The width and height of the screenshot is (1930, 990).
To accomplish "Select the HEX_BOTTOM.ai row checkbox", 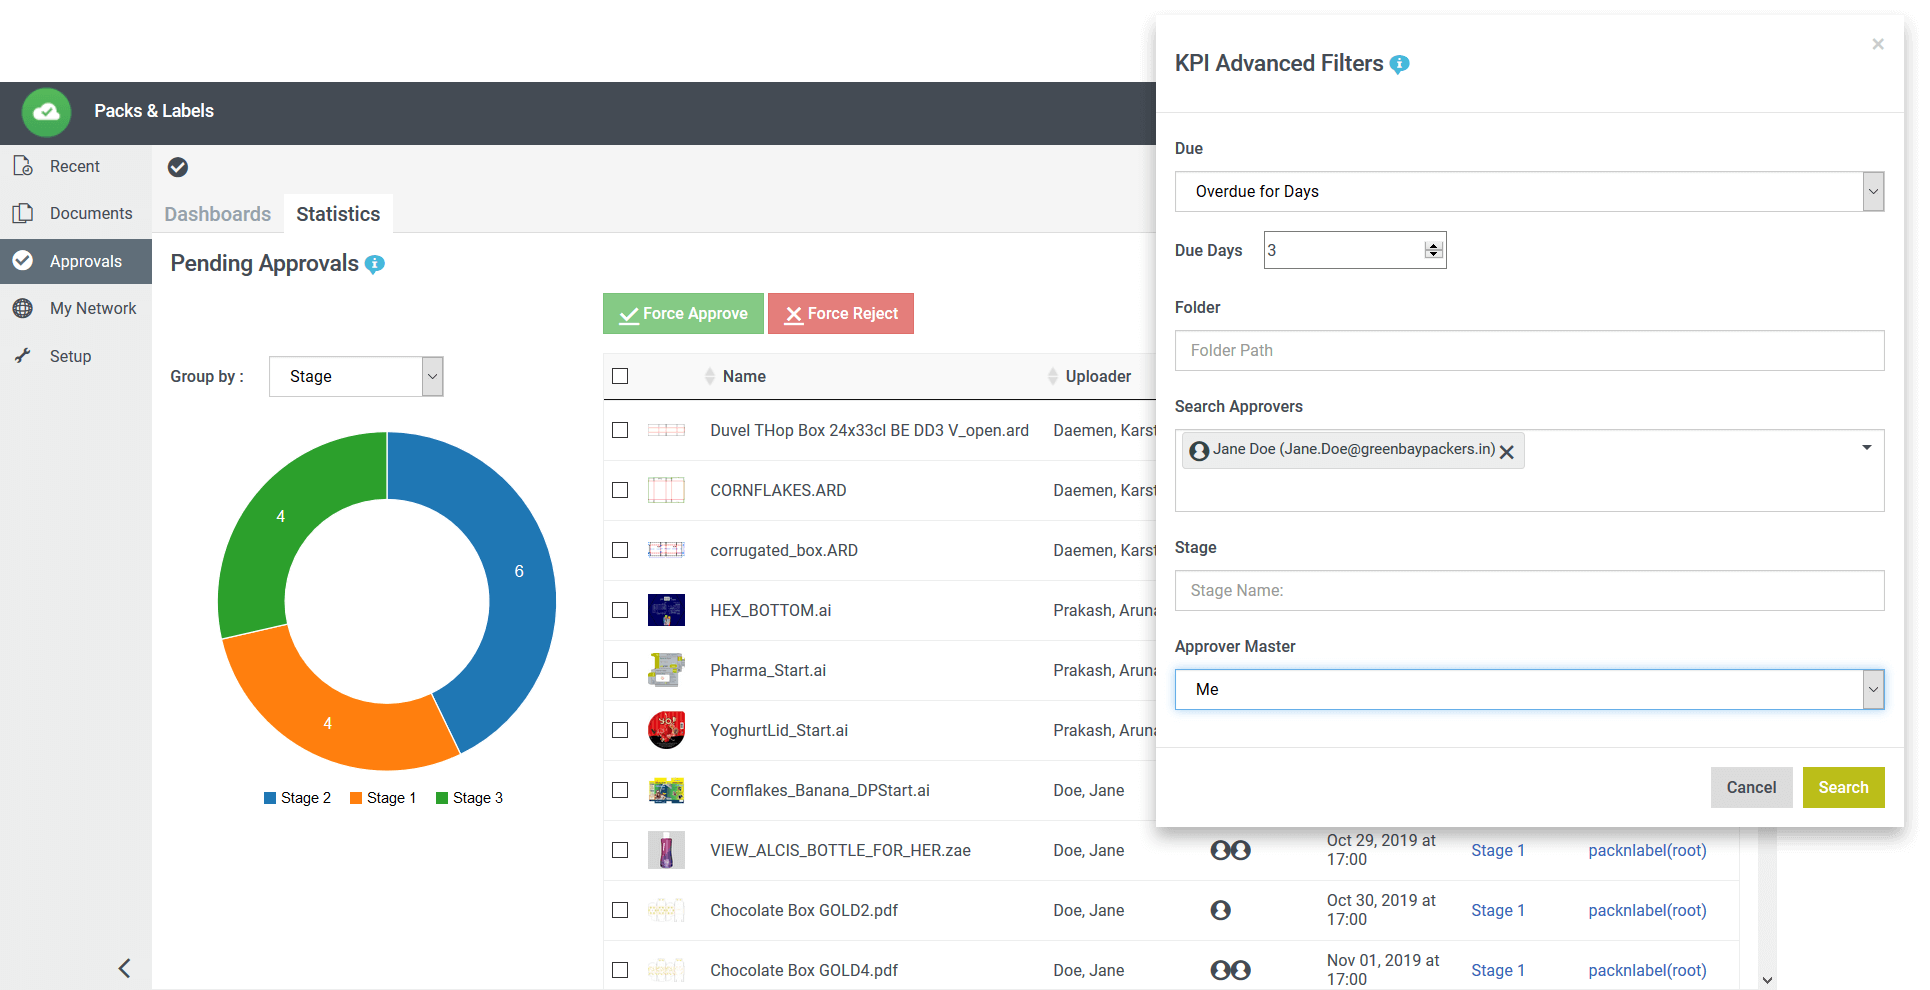I will tap(620, 610).
